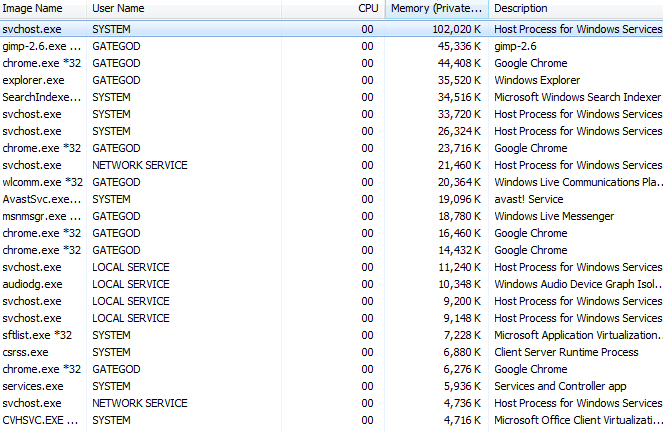Click the Windows Explorer description
Screen dimensions: 663x432
coord(537,80)
